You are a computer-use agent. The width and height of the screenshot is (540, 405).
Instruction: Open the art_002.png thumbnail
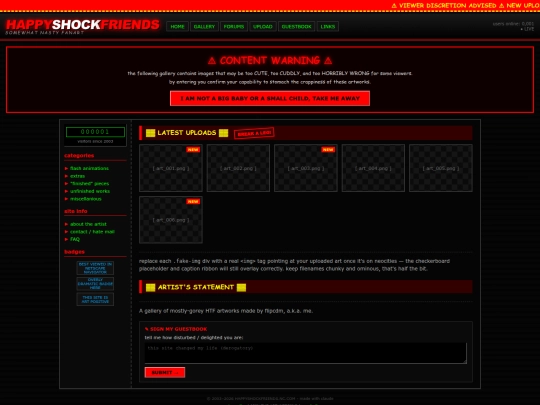coord(238,168)
